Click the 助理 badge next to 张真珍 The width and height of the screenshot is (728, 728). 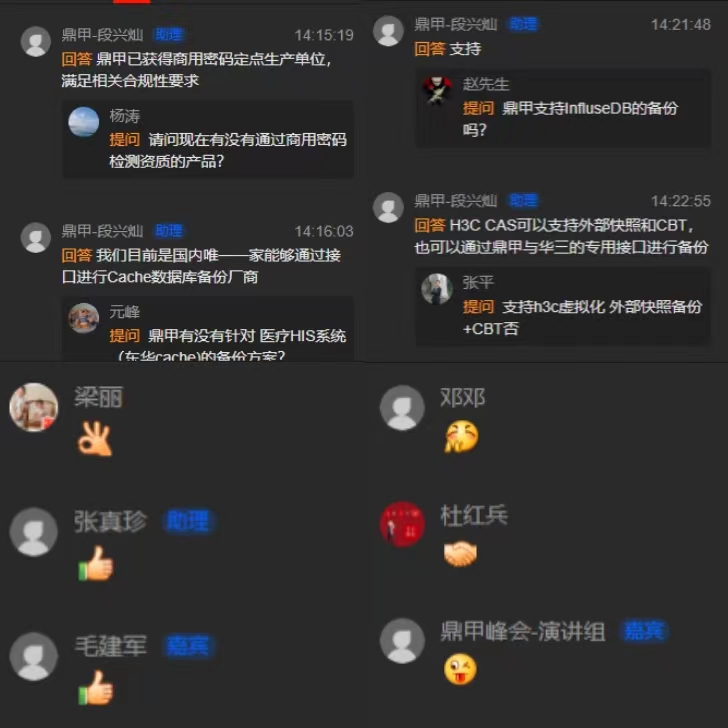coord(188,521)
